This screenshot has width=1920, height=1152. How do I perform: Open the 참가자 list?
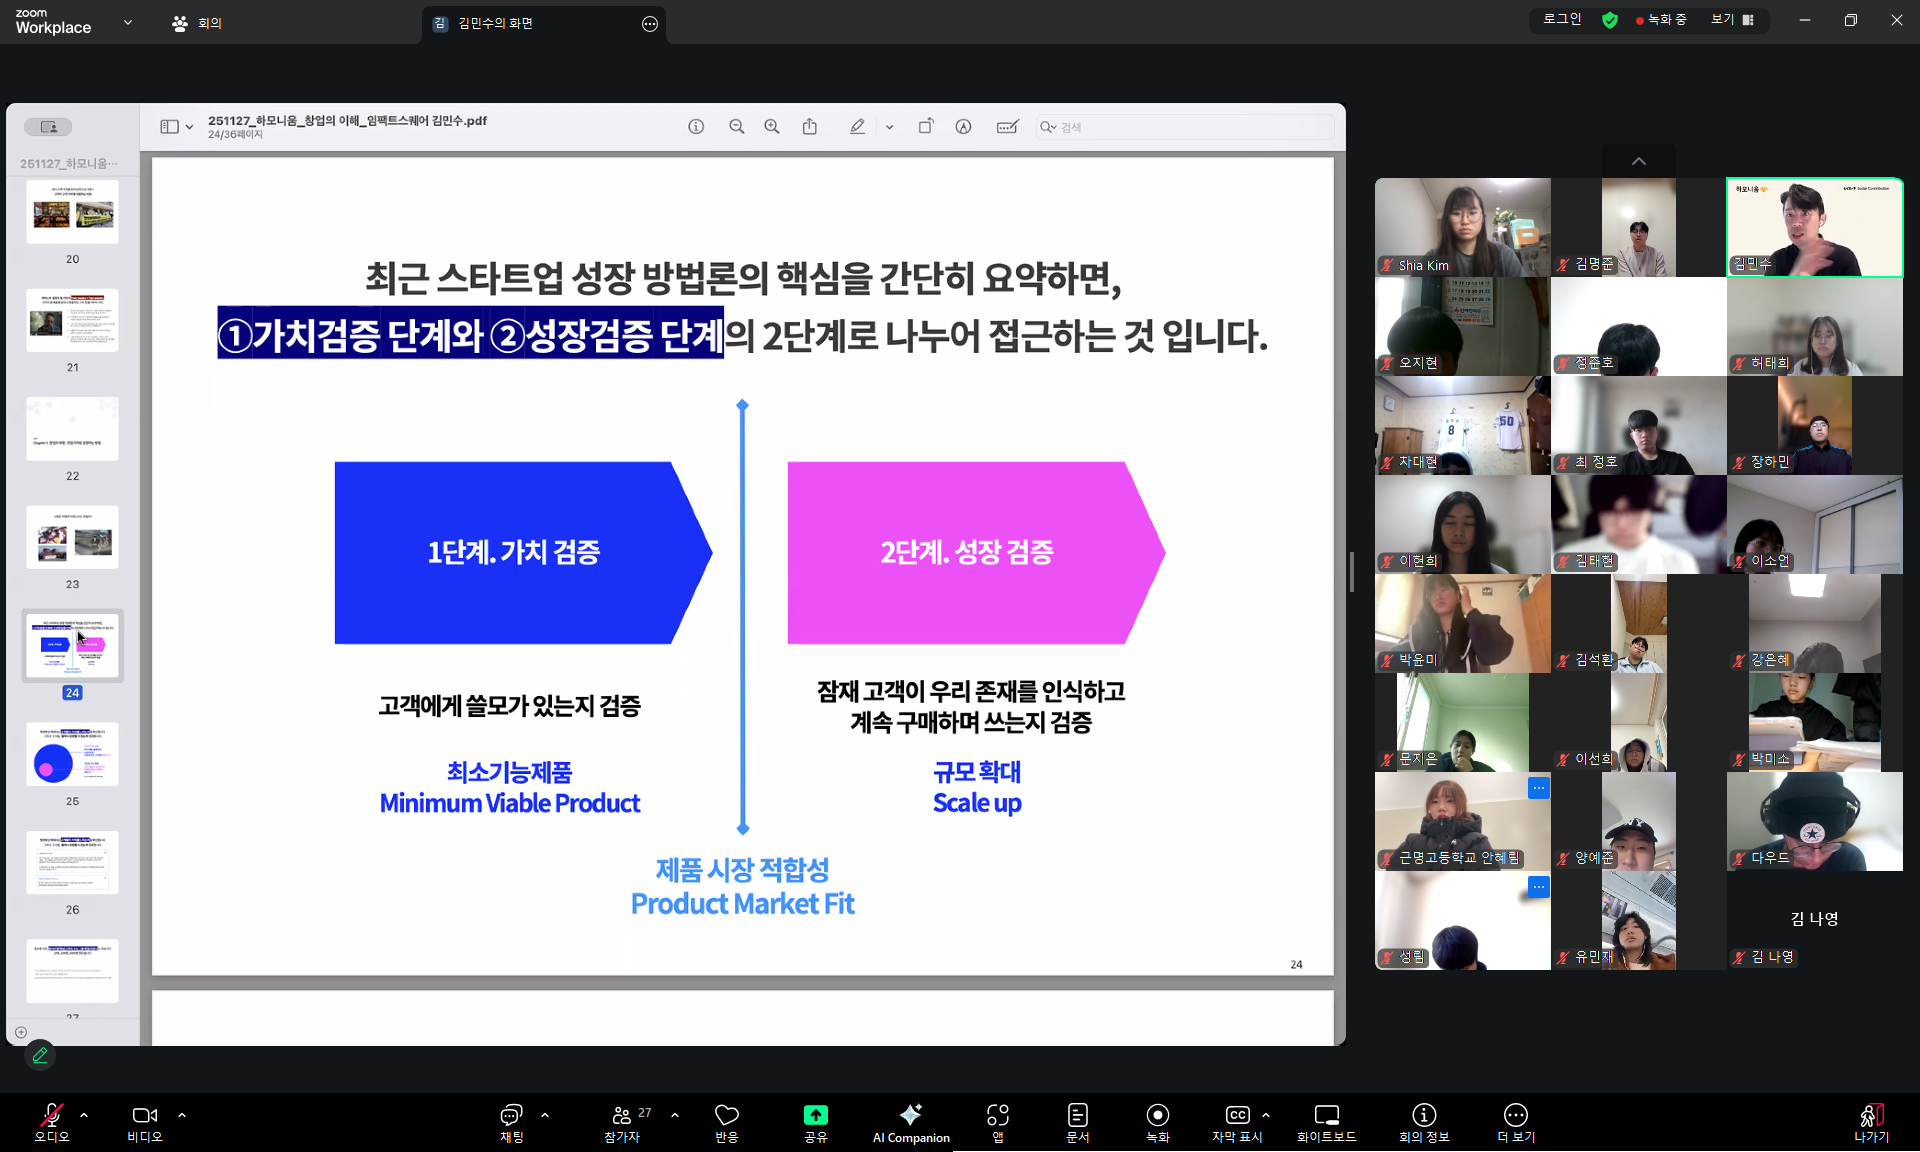(621, 1121)
